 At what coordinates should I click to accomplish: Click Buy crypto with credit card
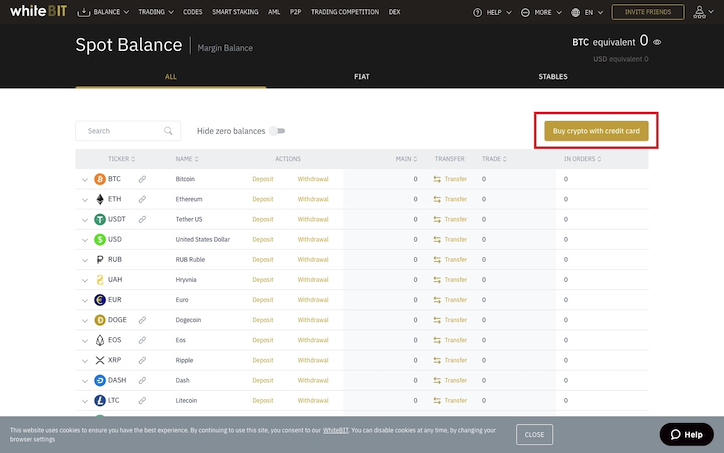click(596, 131)
